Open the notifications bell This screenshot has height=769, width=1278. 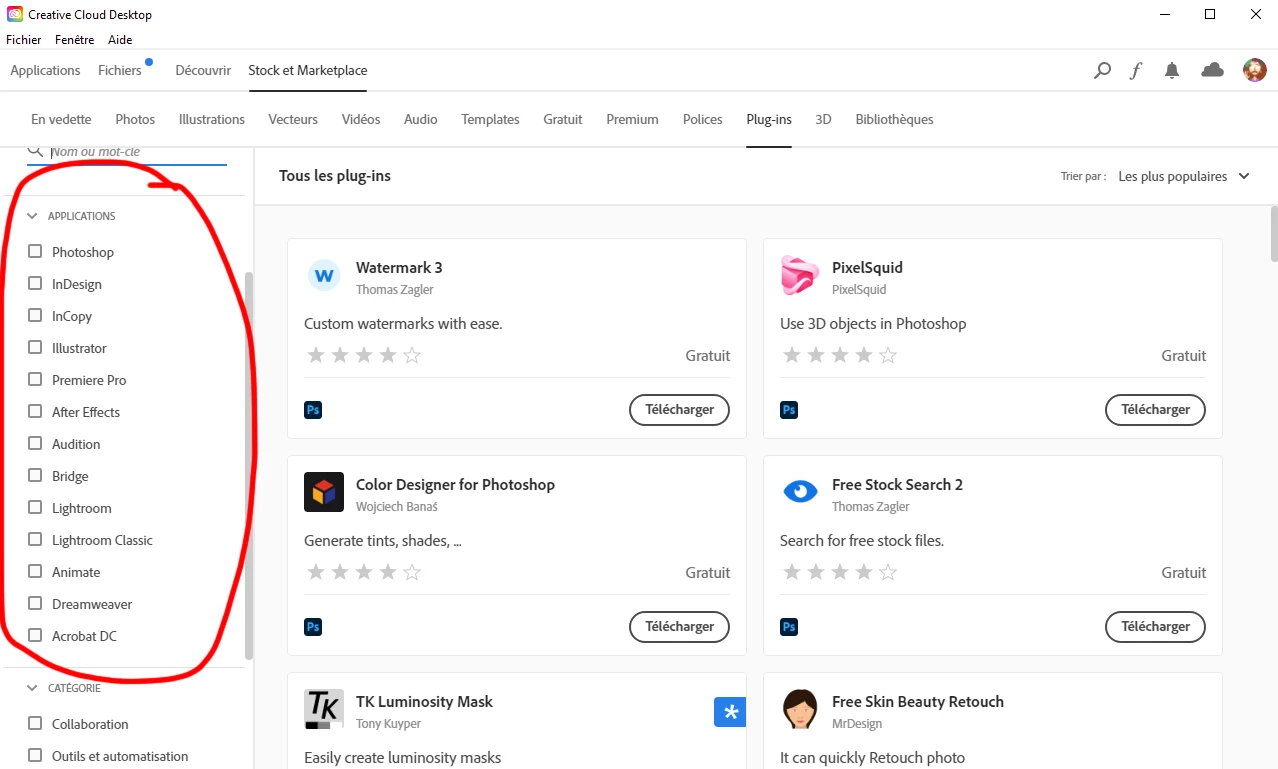click(1172, 71)
